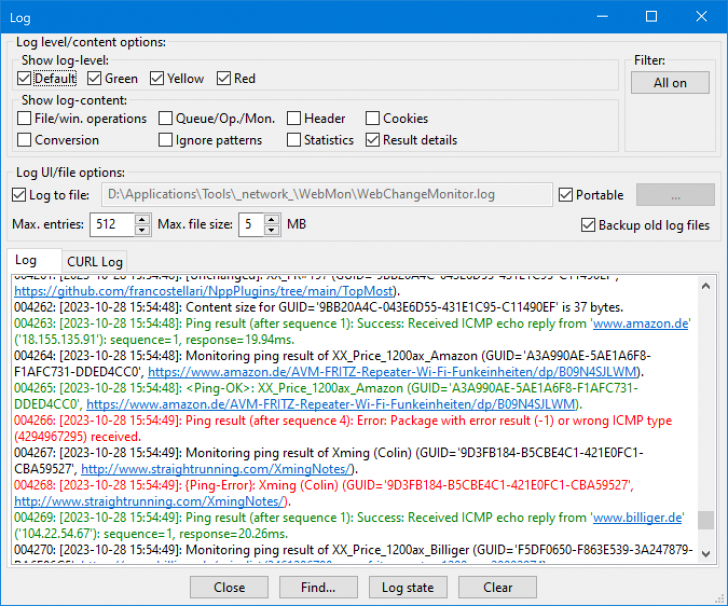Click the log scrollbar down arrow
The width and height of the screenshot is (728, 606).
pos(706,554)
